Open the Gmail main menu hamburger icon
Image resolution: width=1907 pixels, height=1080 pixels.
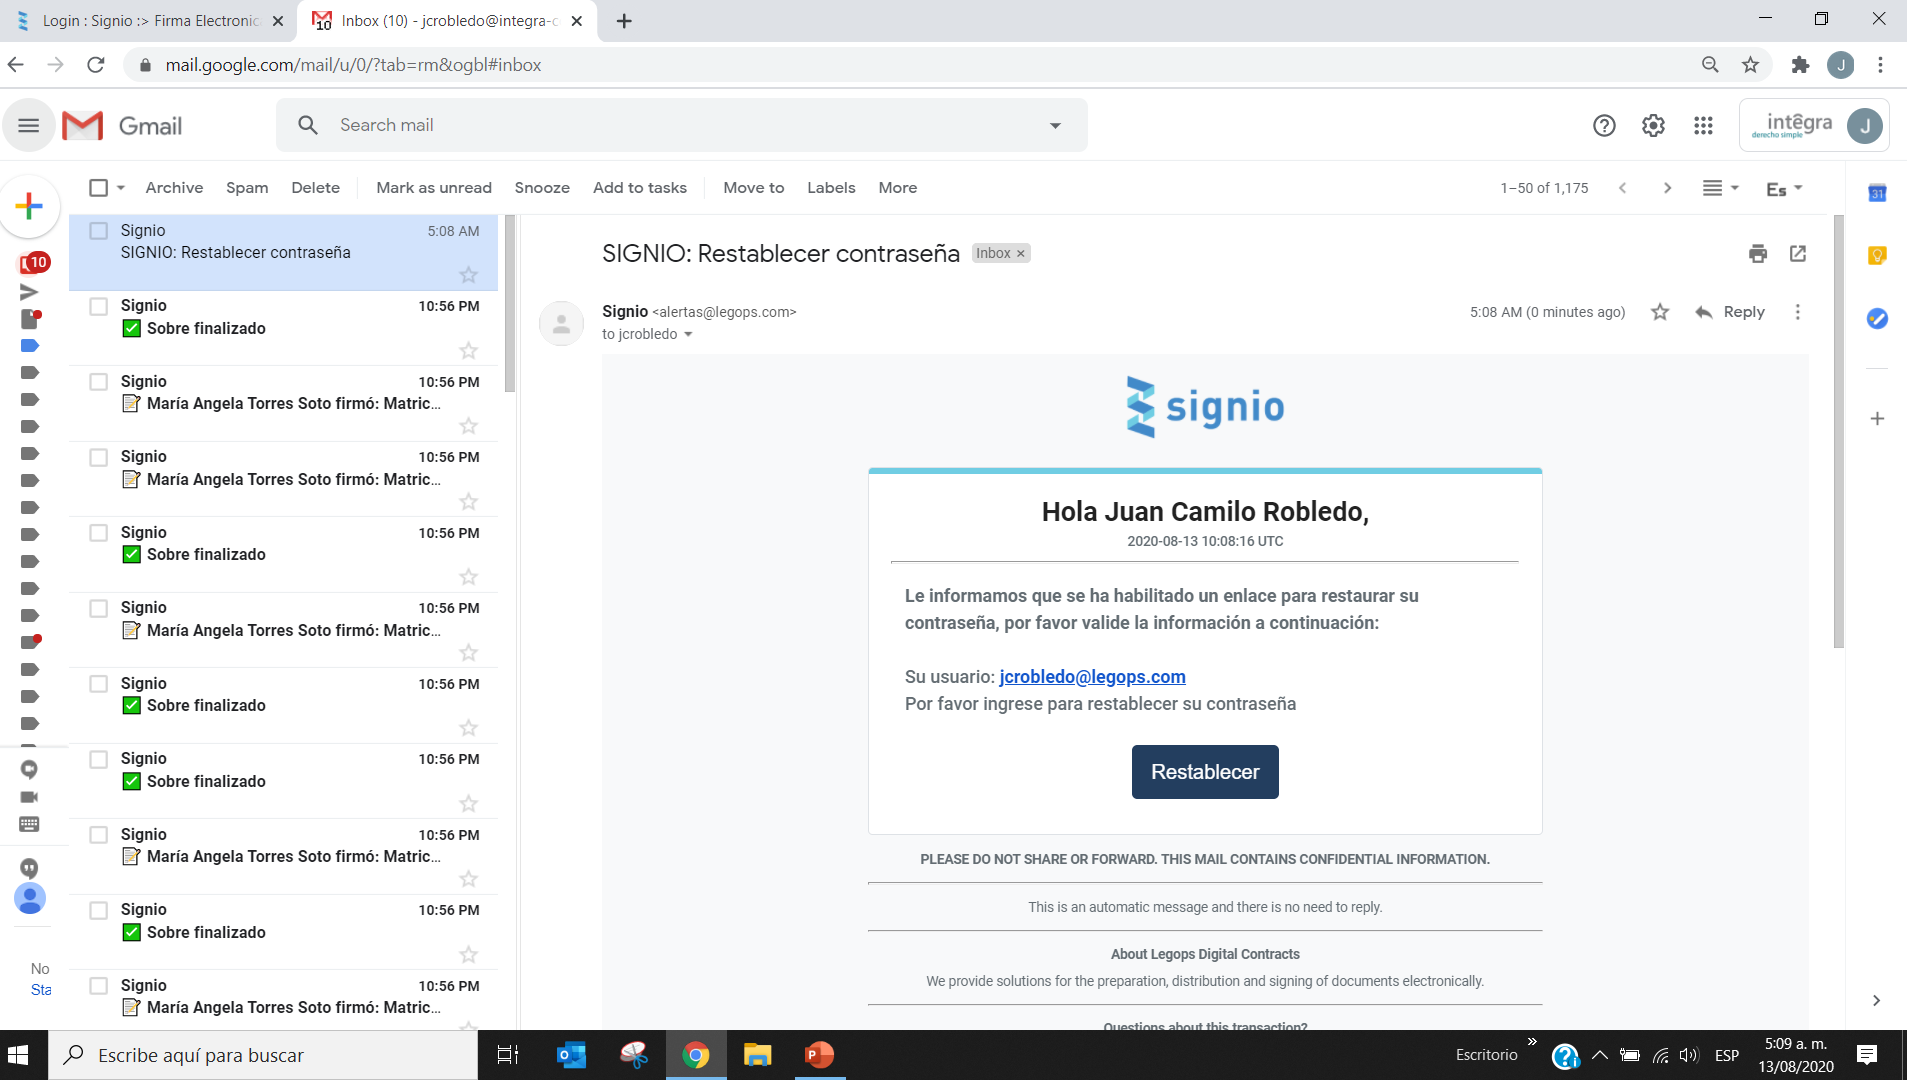coord(29,125)
